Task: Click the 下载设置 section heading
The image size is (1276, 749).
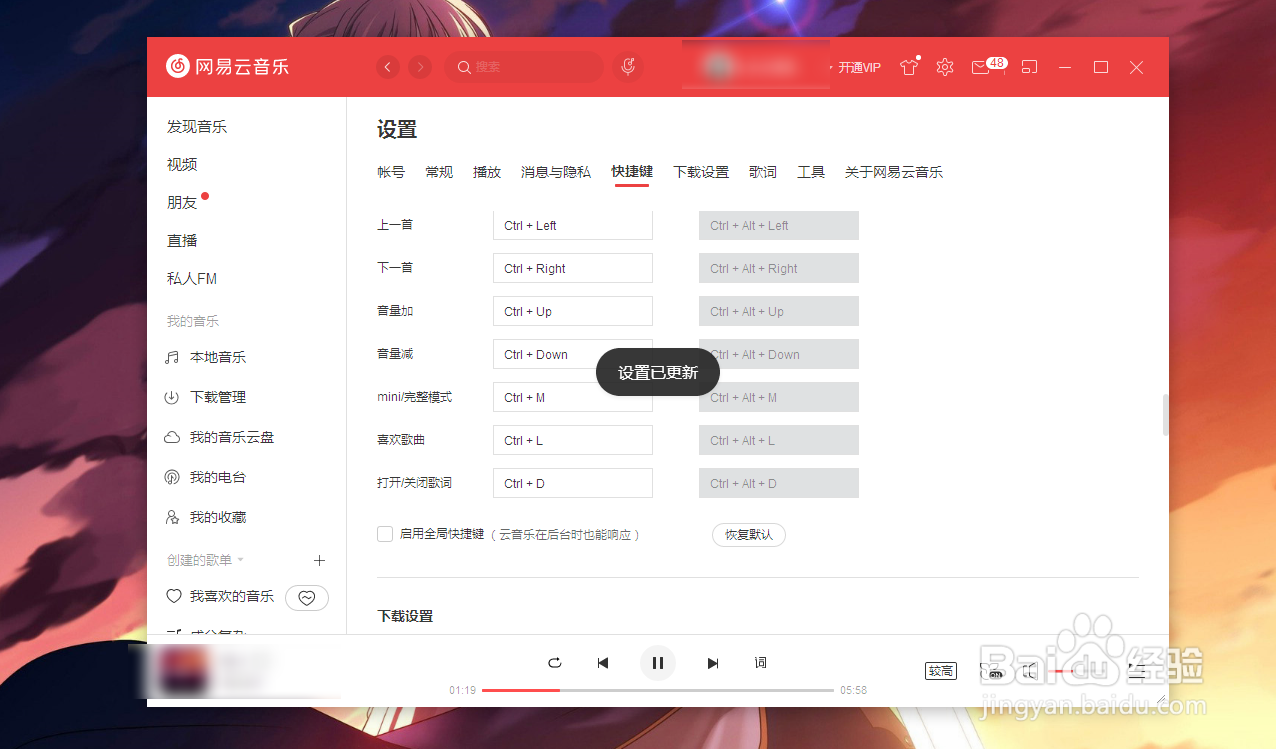Action: pos(405,616)
